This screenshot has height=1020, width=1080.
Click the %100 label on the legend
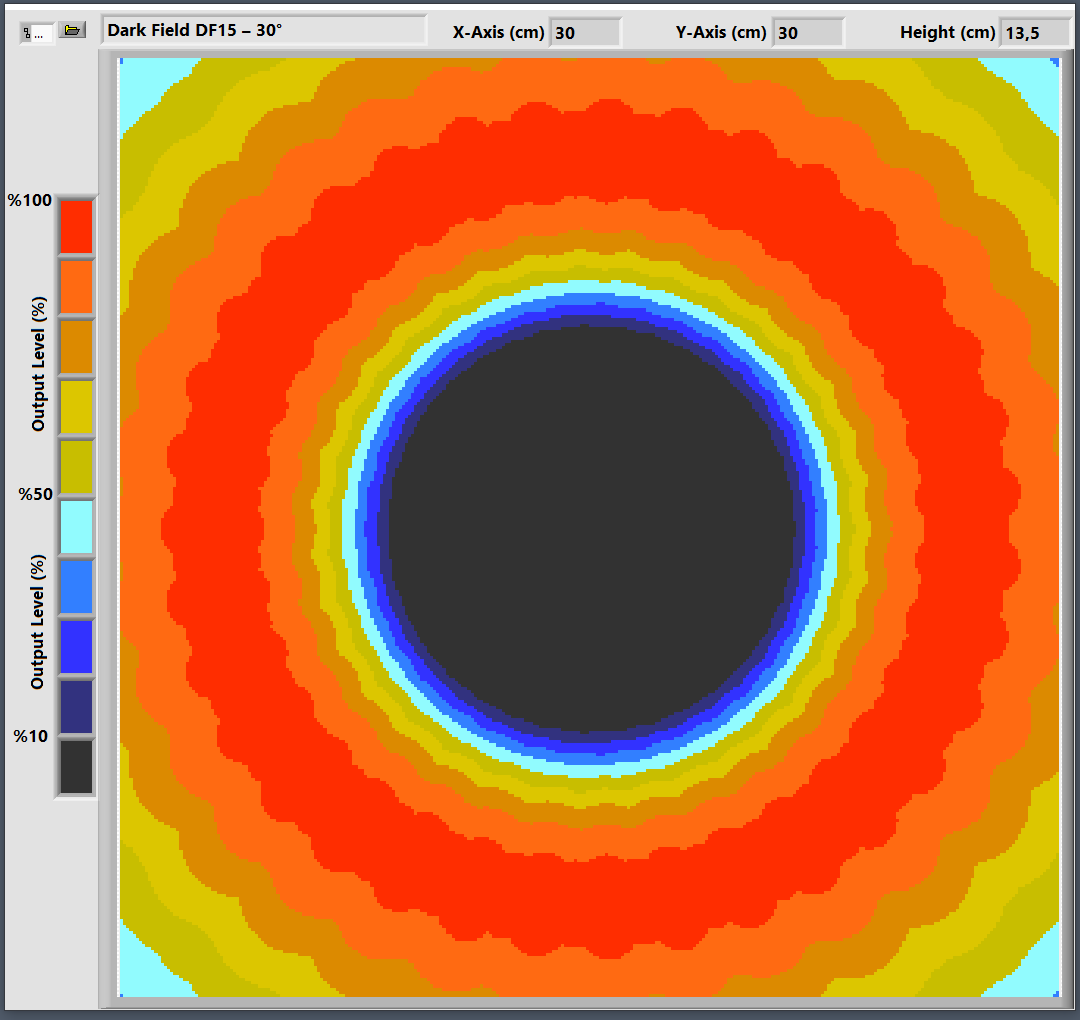(28, 201)
